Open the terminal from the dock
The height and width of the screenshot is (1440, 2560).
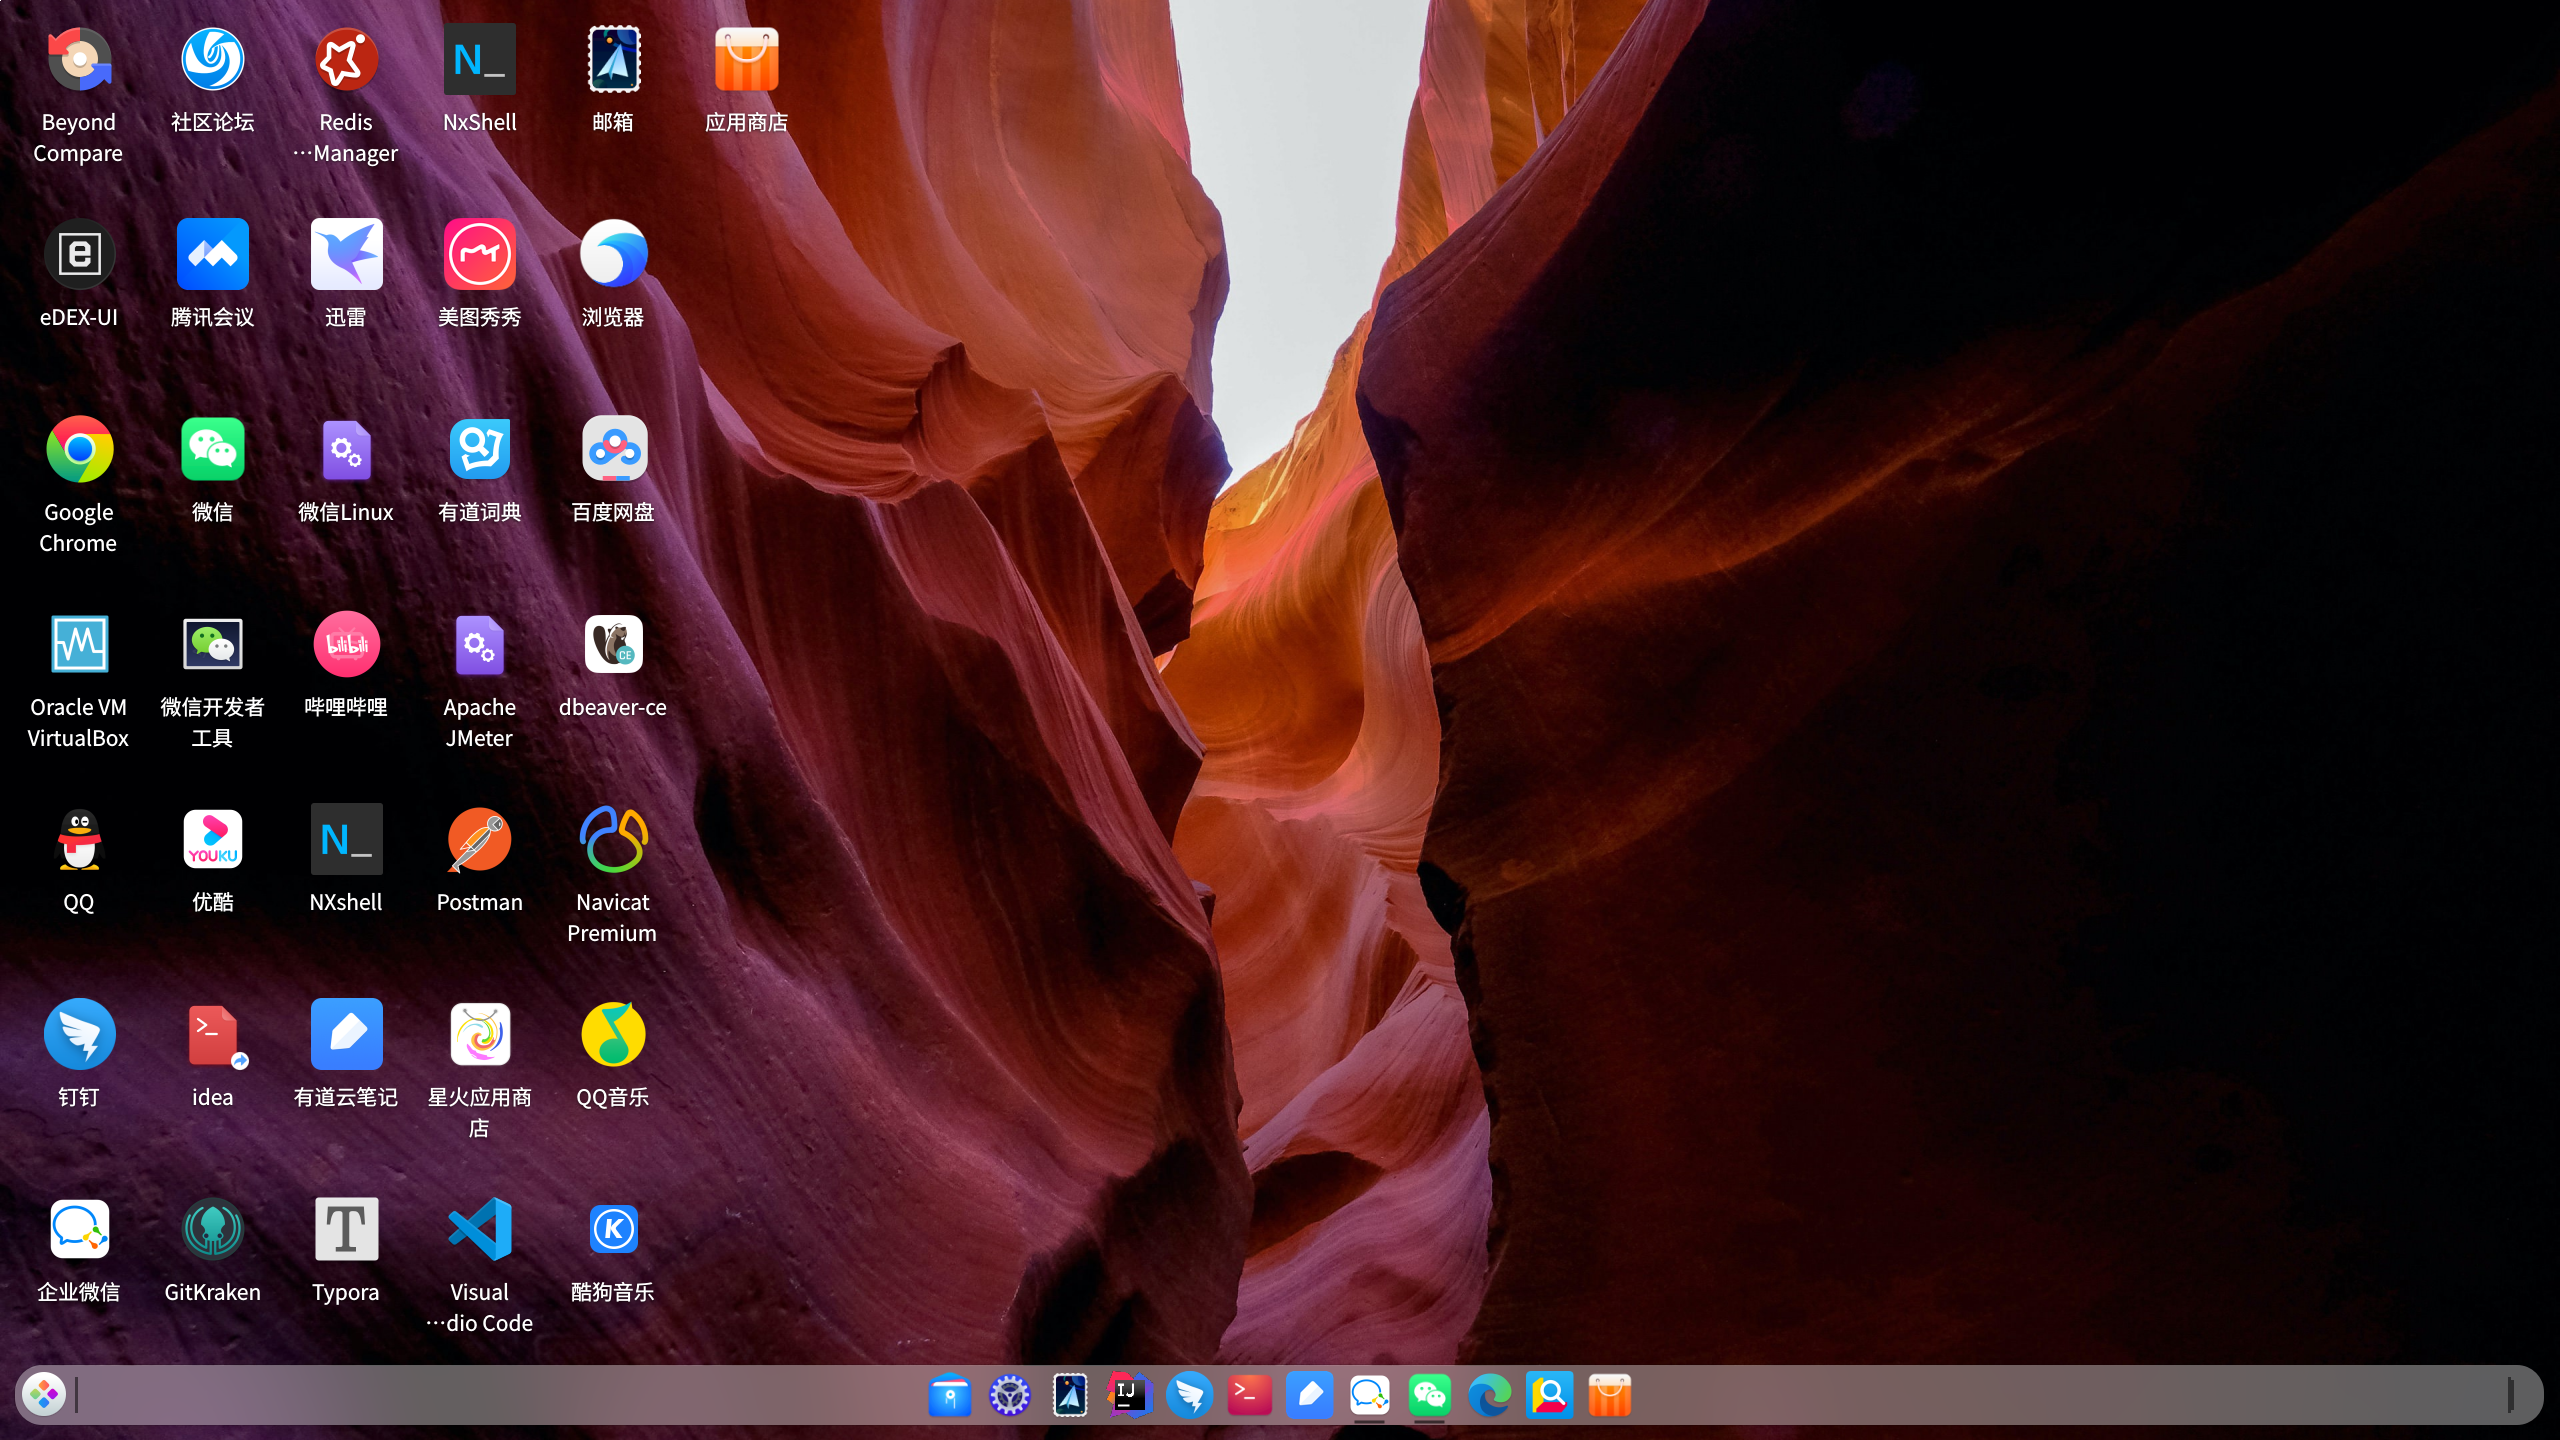[x=1249, y=1394]
